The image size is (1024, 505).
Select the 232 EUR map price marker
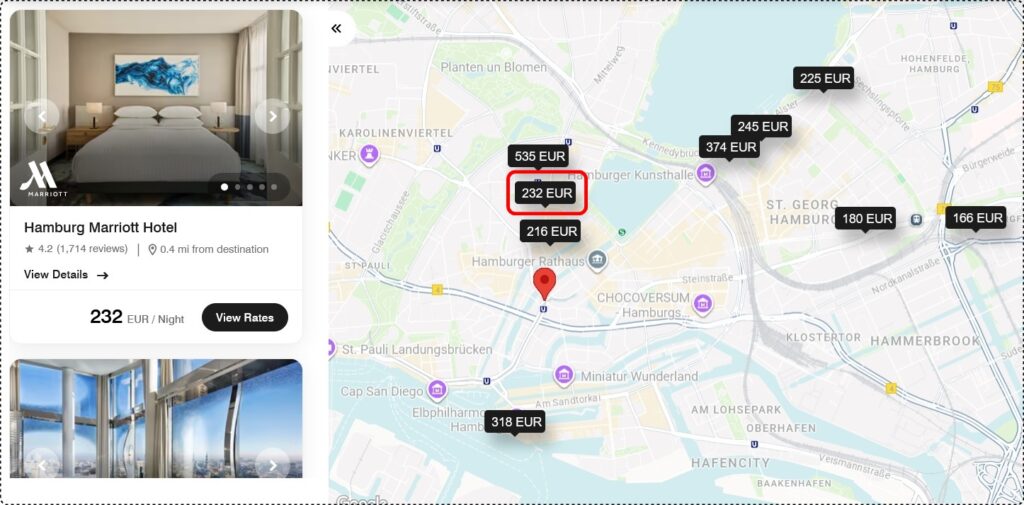(x=545, y=193)
